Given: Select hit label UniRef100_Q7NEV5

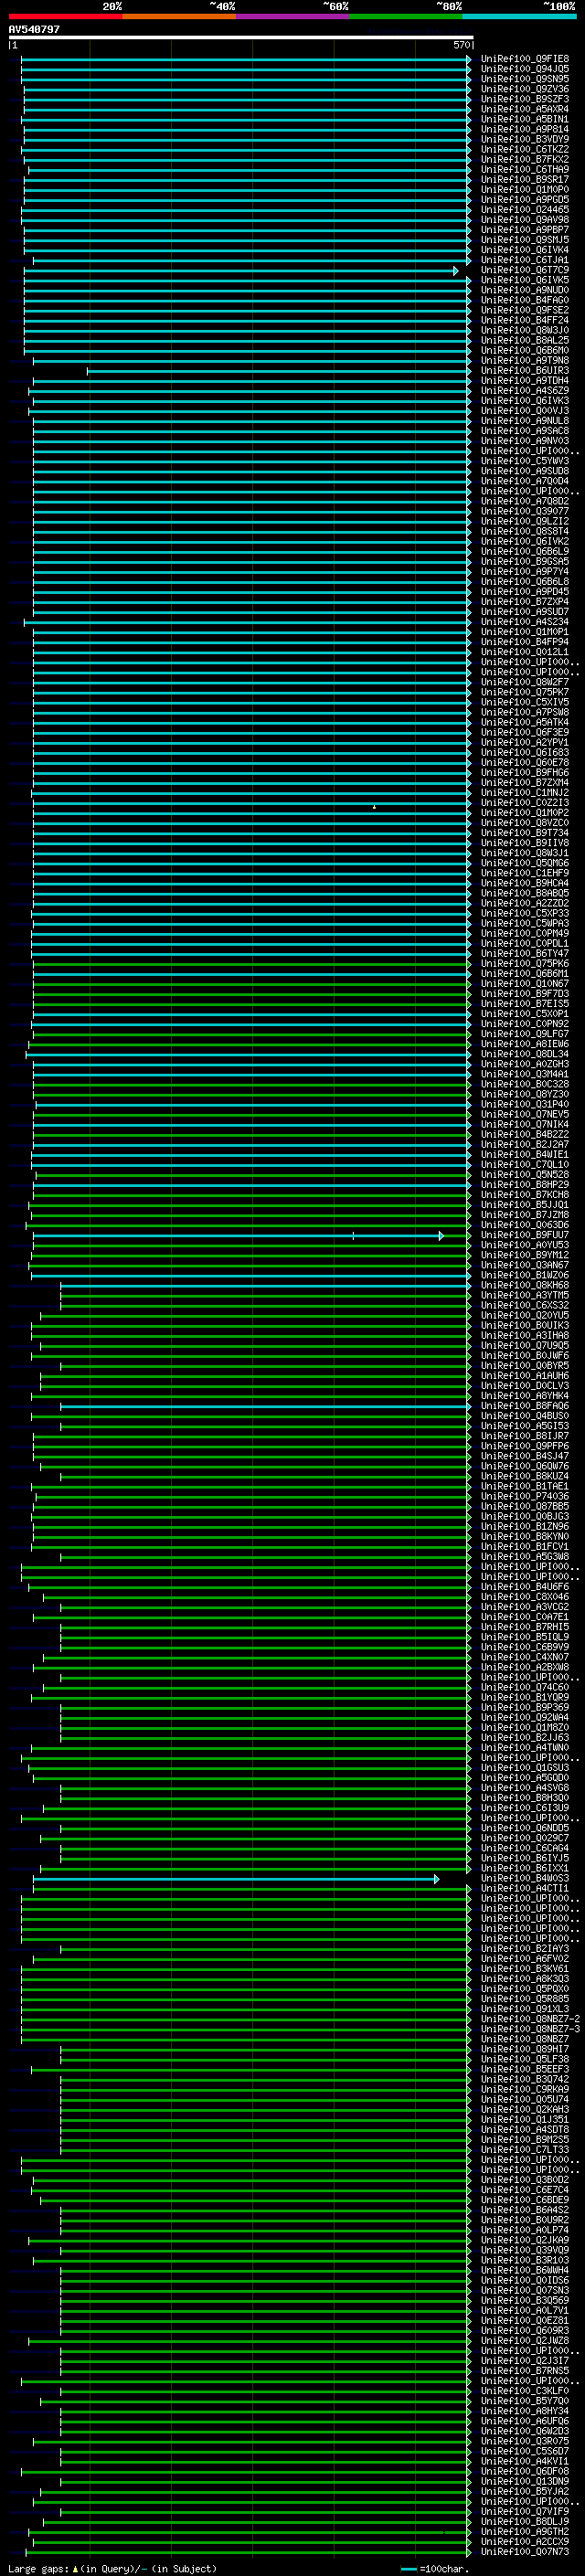Looking at the screenshot, I should pyautogui.click(x=525, y=1114).
